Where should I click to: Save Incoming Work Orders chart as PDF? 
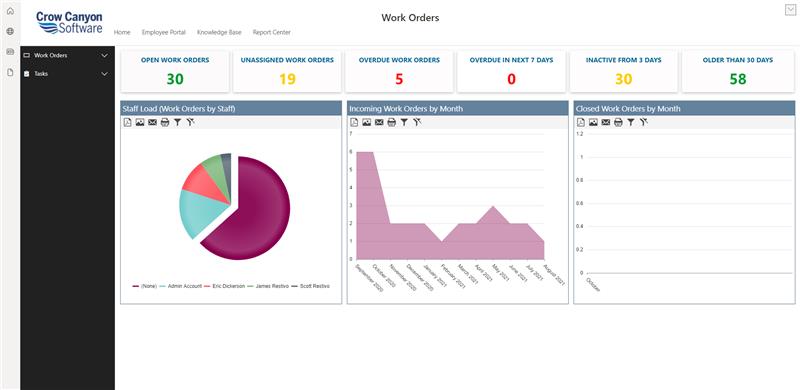354,123
